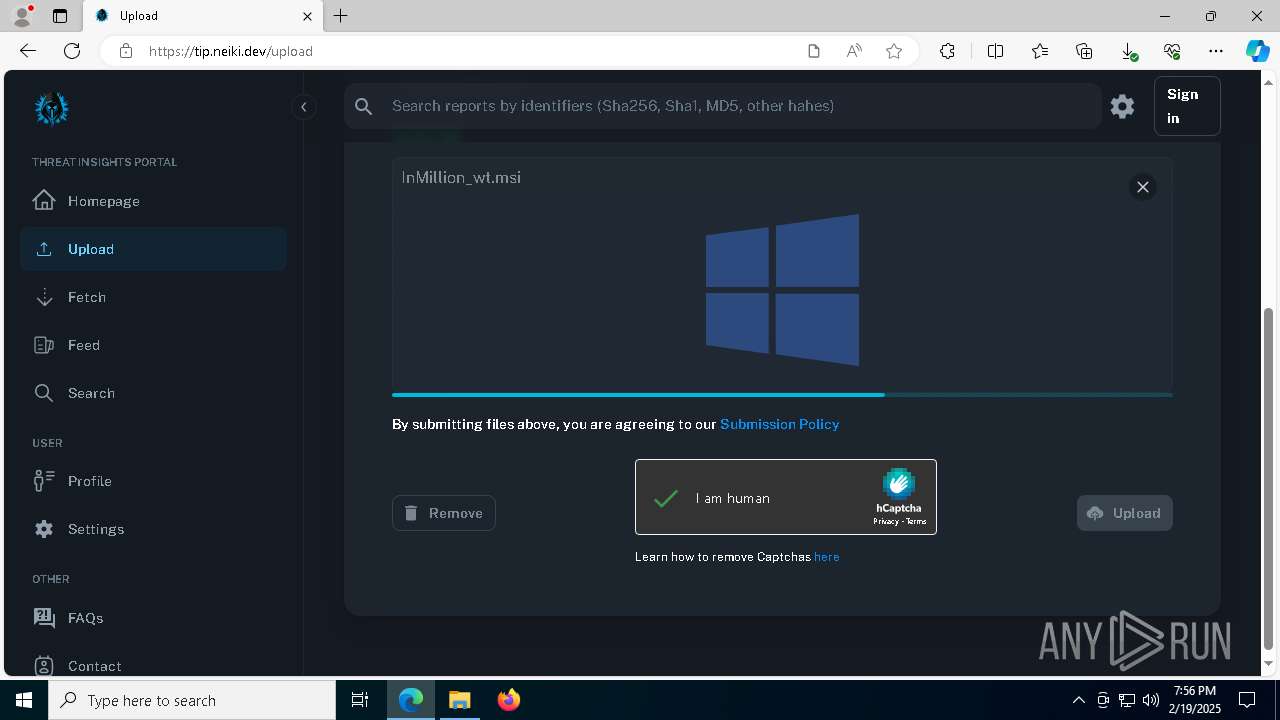Screen dimensions: 1280x720
Task: Open the Submission Policy link
Action: (x=779, y=424)
